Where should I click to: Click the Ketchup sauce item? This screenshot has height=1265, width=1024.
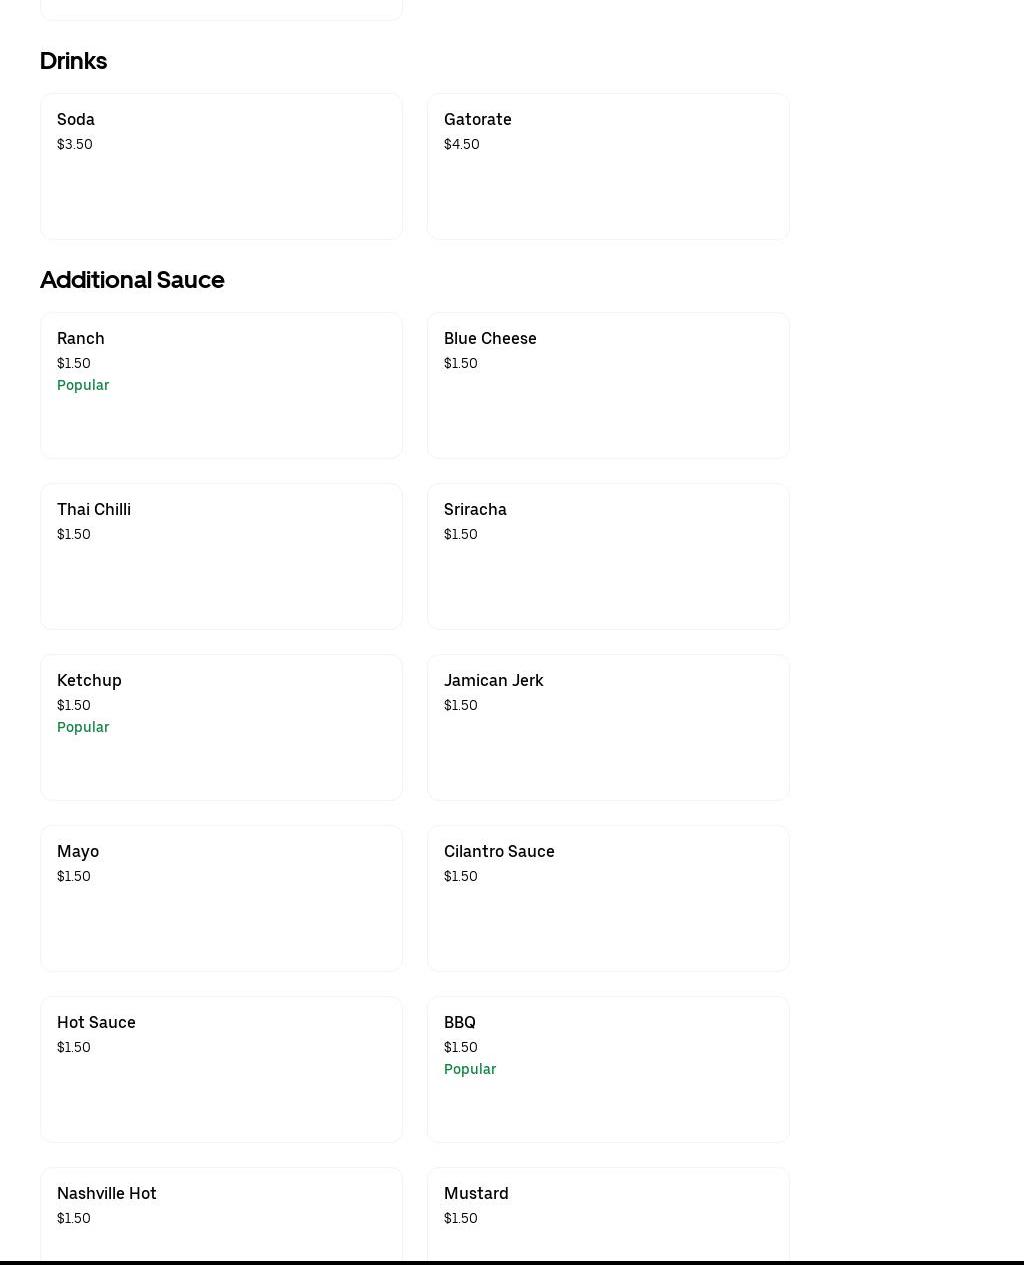click(x=221, y=727)
